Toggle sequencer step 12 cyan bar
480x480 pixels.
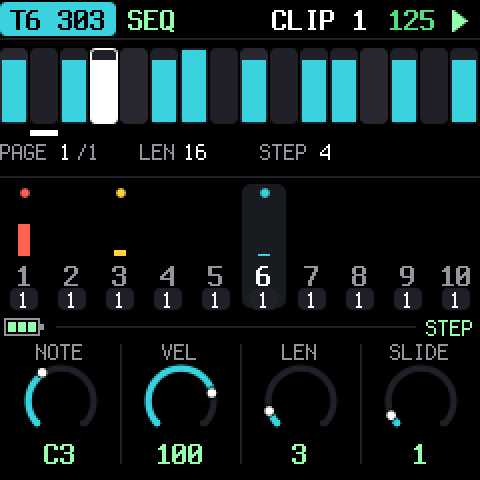(344, 86)
